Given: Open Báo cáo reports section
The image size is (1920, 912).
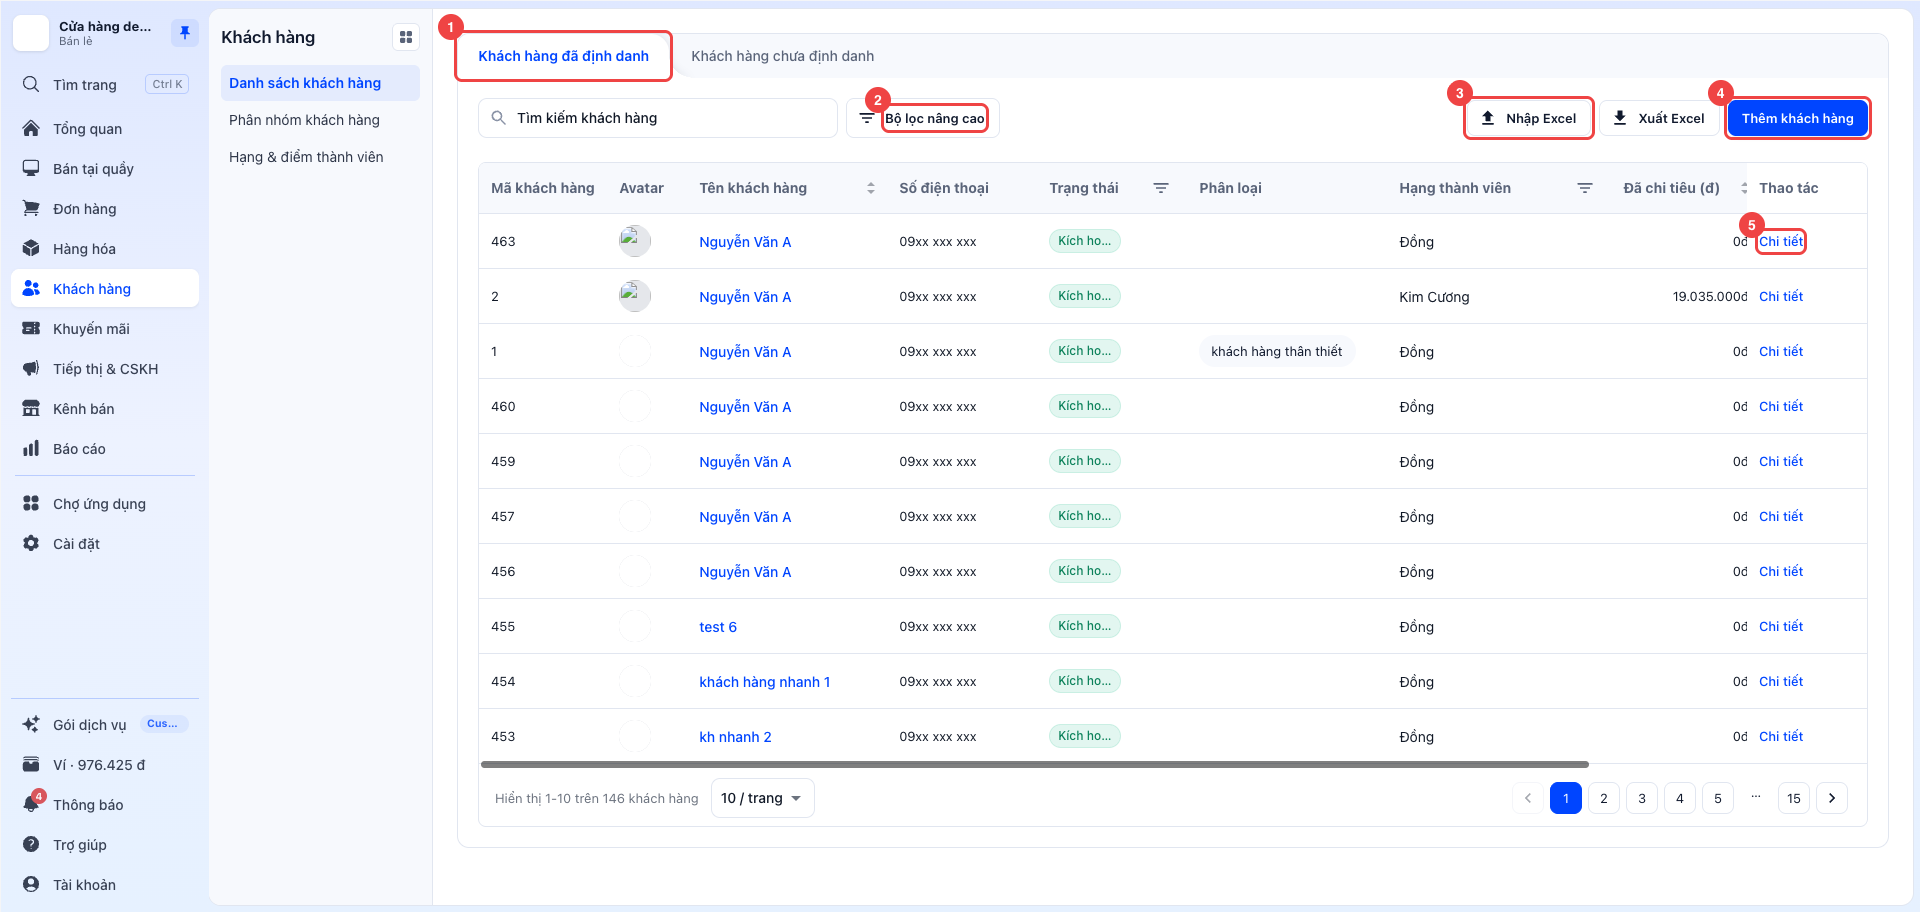Looking at the screenshot, I should coord(105,449).
